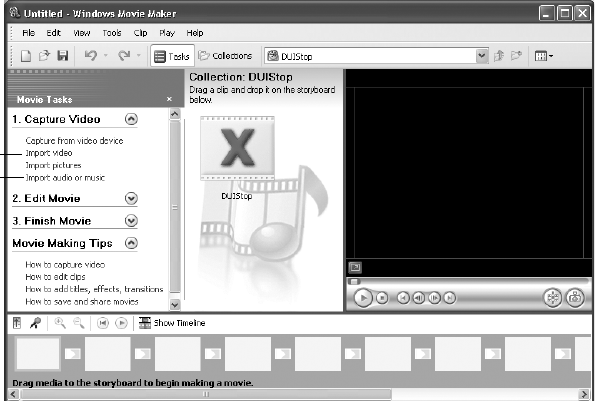The image size is (595, 401).
Task: Click the Next Frame button
Action: point(434,298)
